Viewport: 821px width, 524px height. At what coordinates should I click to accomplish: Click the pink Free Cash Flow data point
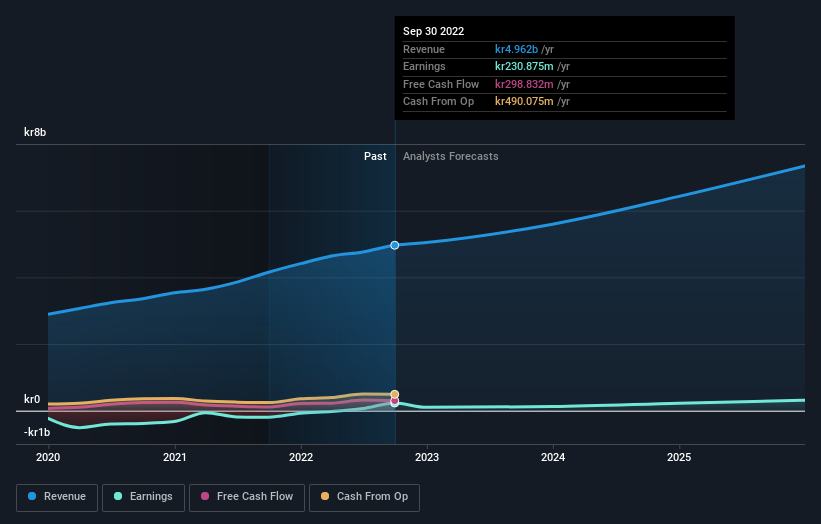[395, 401]
